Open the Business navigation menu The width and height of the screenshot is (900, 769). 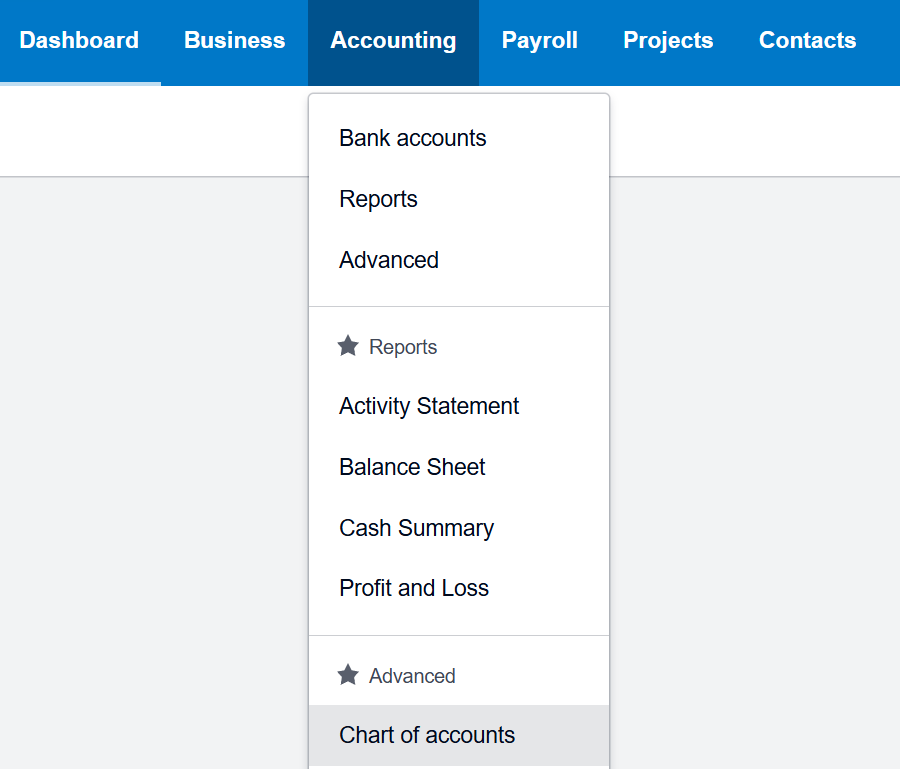(235, 41)
